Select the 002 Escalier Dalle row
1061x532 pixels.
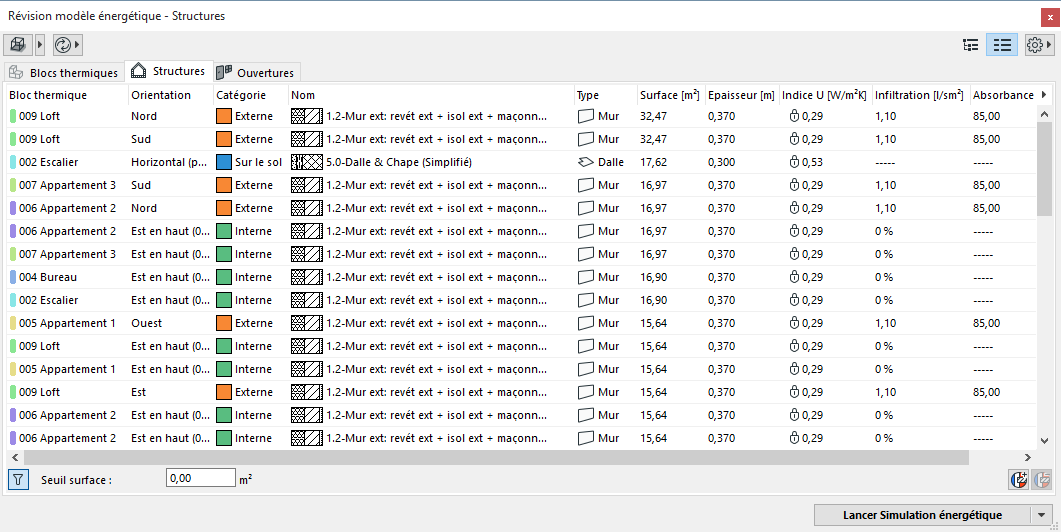click(521, 162)
